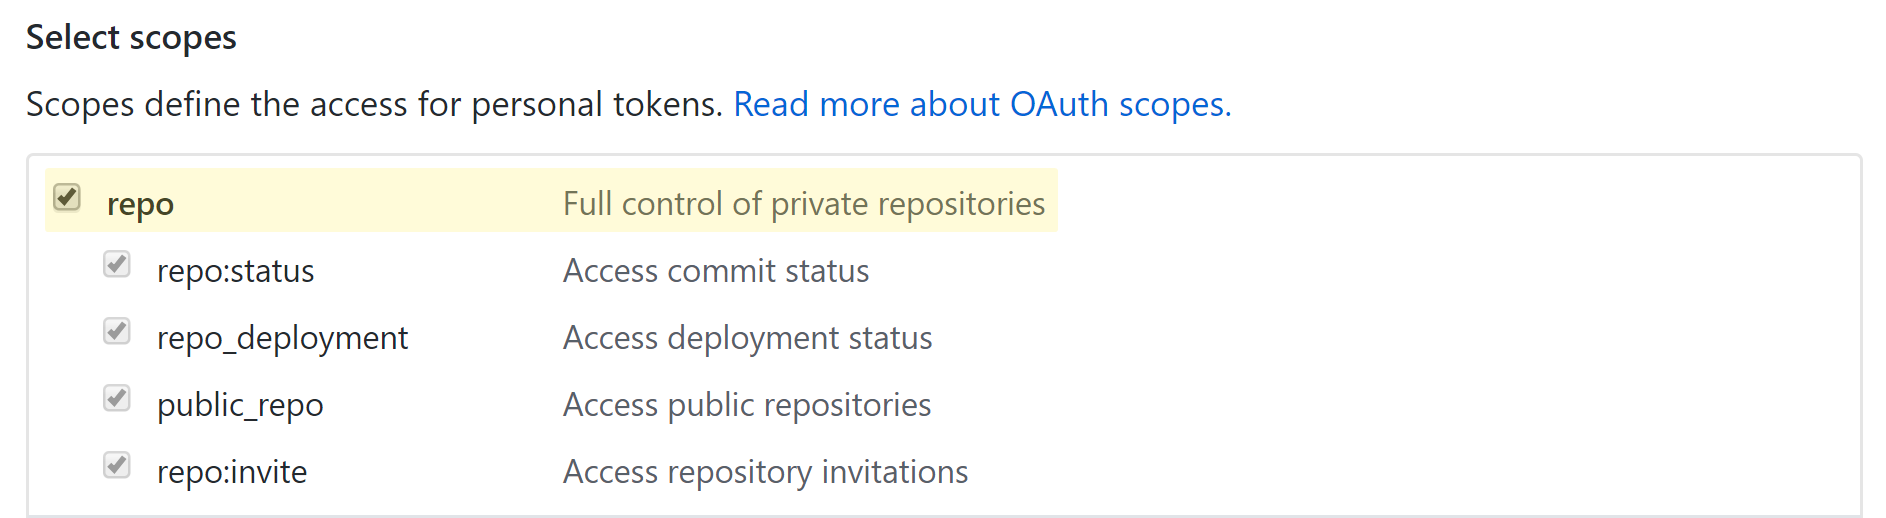1886x518 pixels.
Task: Click the public_repo scope label
Action: [x=240, y=405]
